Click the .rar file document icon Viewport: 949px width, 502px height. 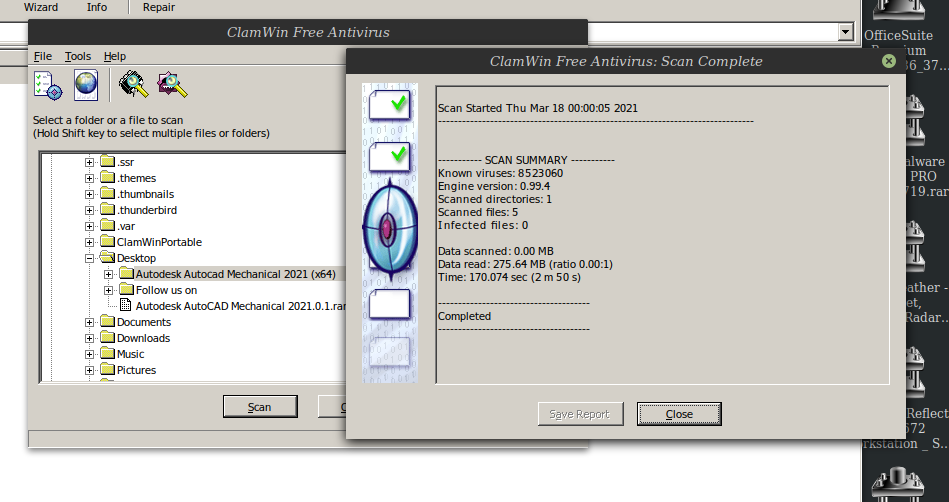126,305
